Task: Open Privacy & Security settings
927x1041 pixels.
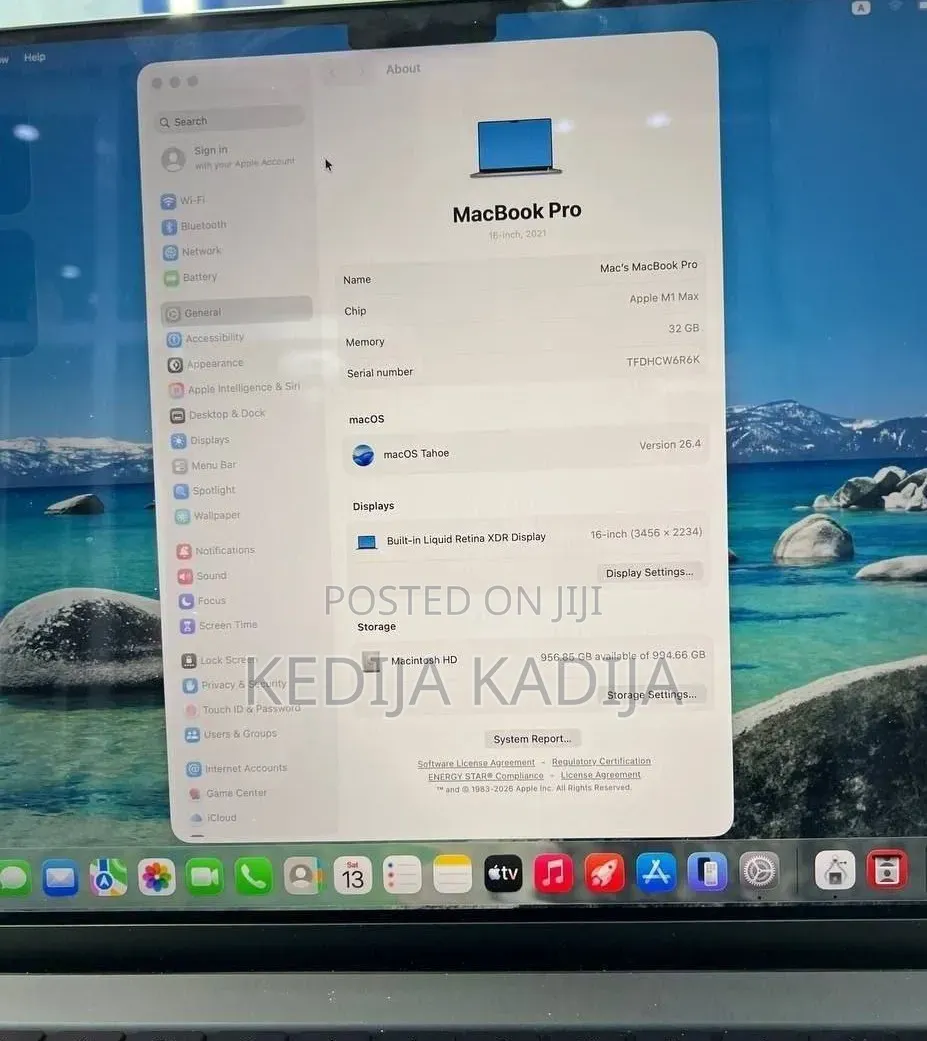Action: (235, 684)
